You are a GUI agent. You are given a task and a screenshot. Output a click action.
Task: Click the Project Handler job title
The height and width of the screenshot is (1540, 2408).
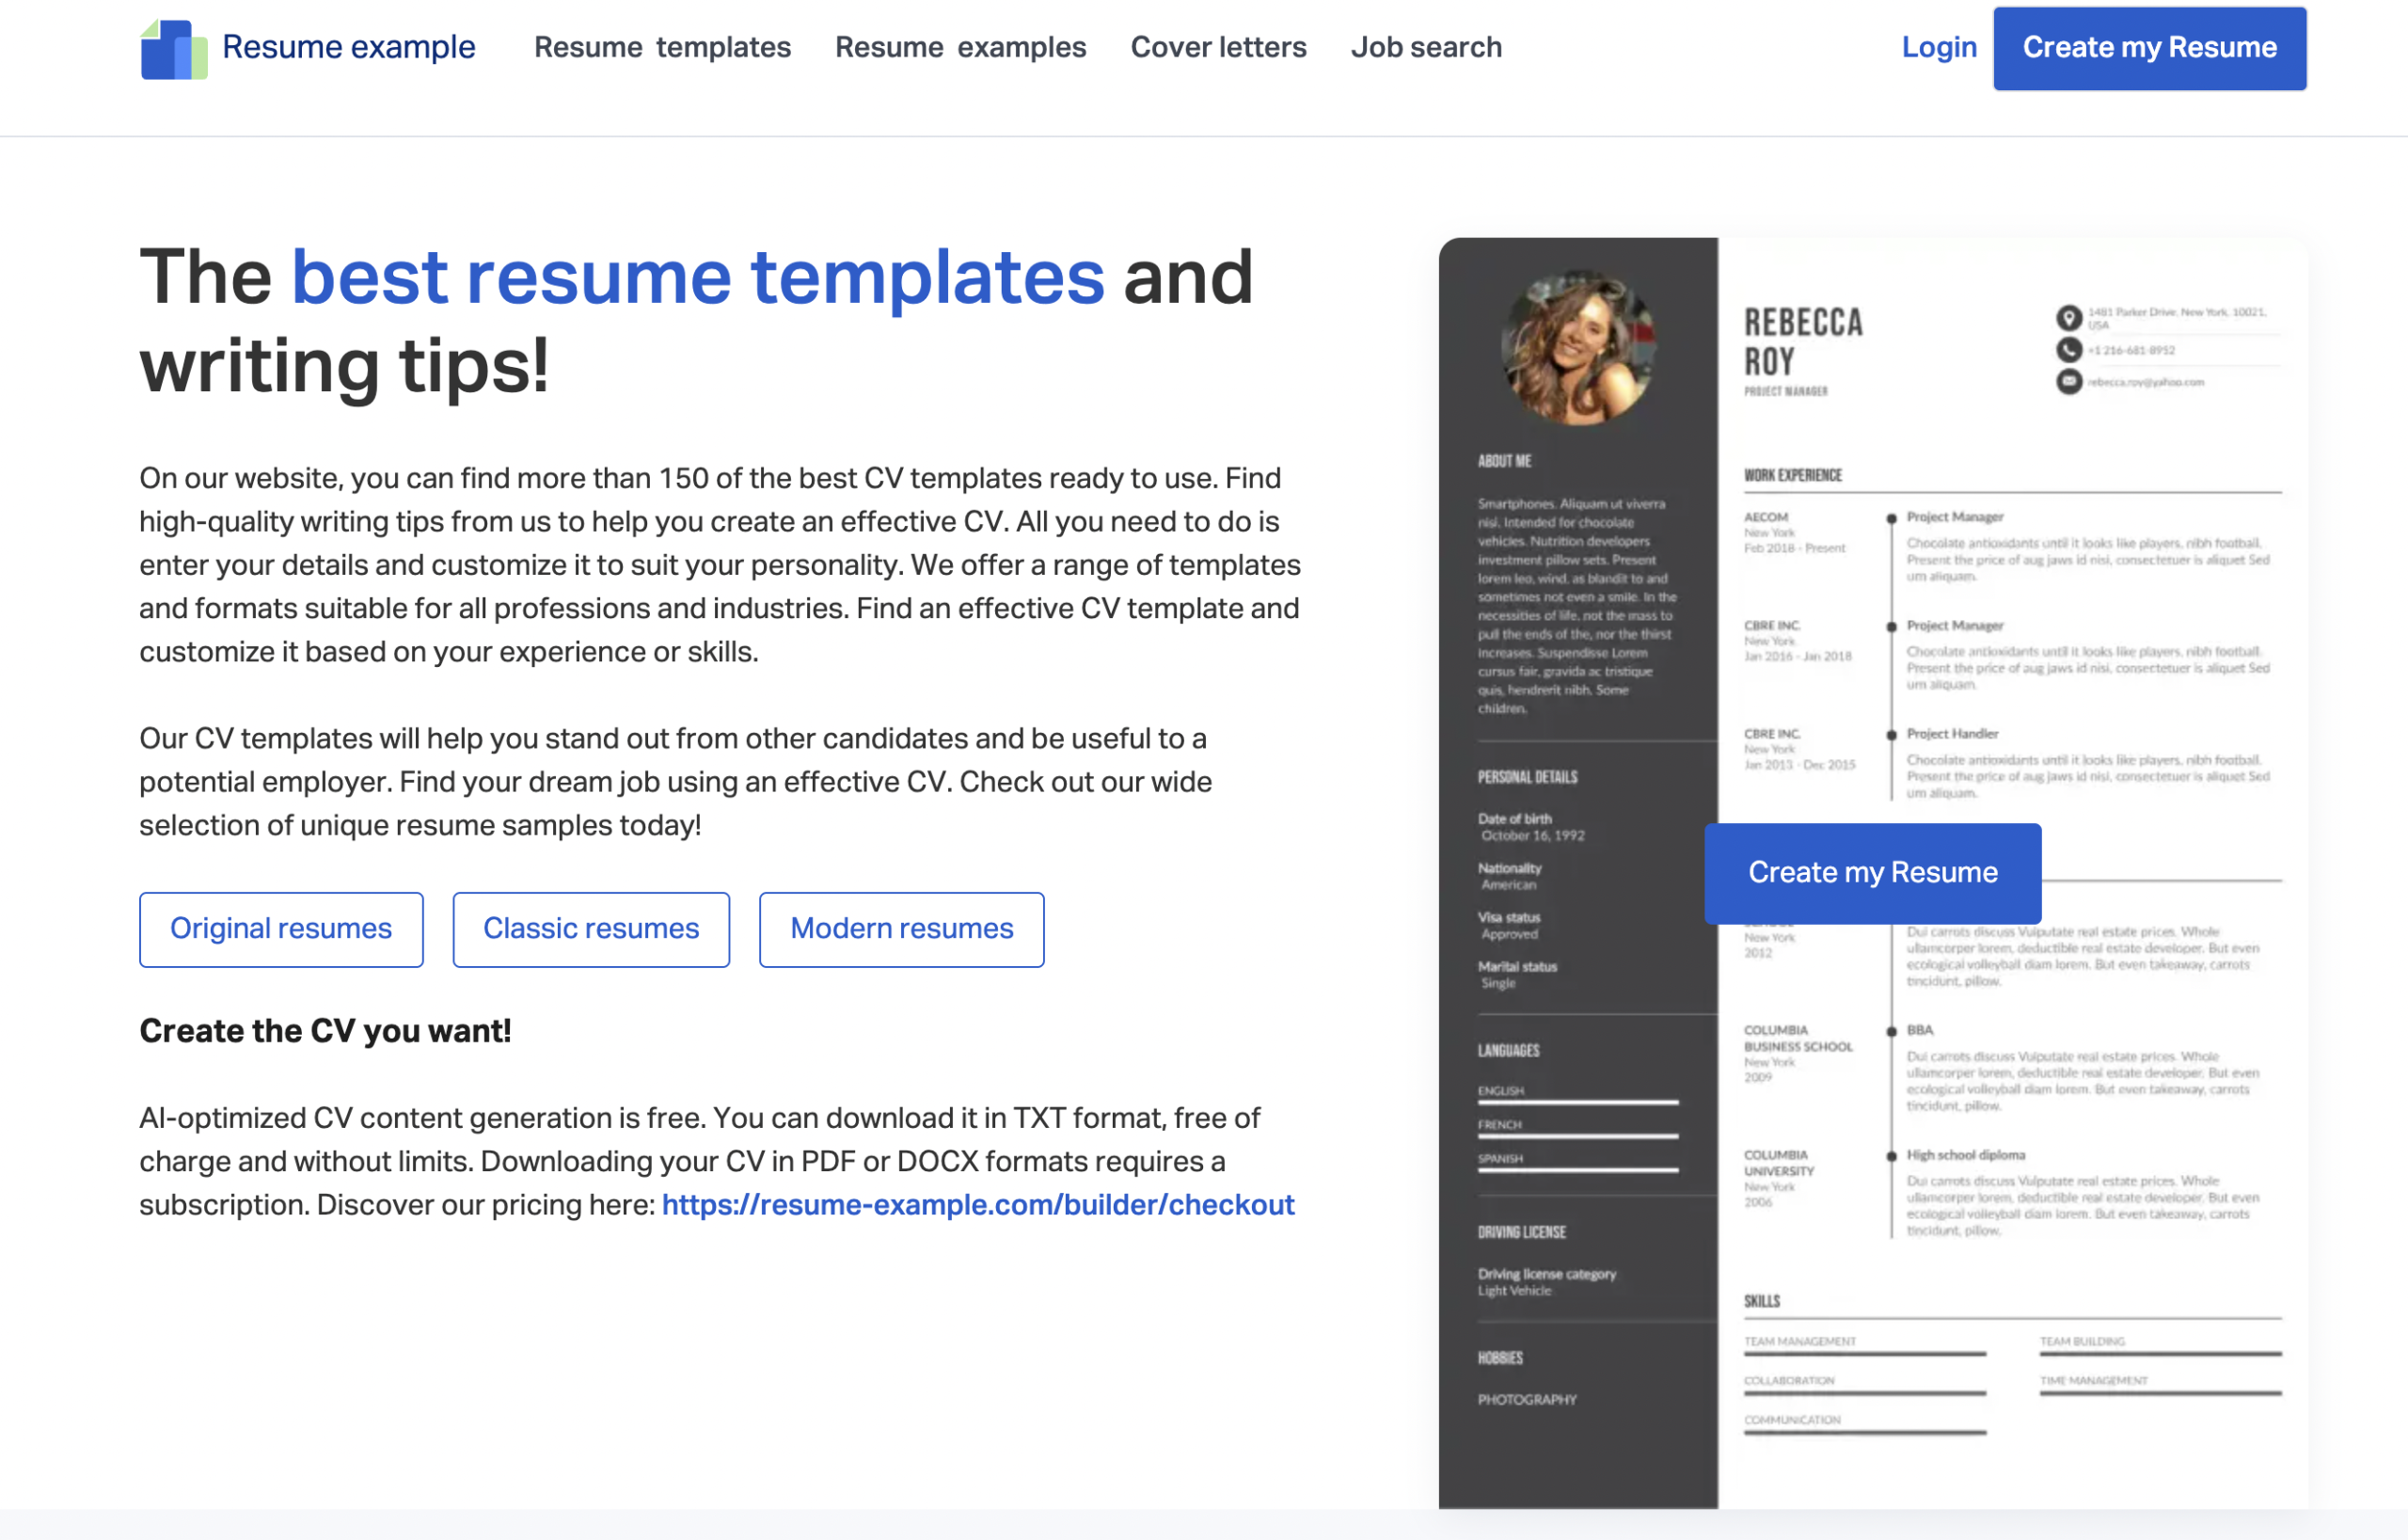pyautogui.click(x=1952, y=734)
